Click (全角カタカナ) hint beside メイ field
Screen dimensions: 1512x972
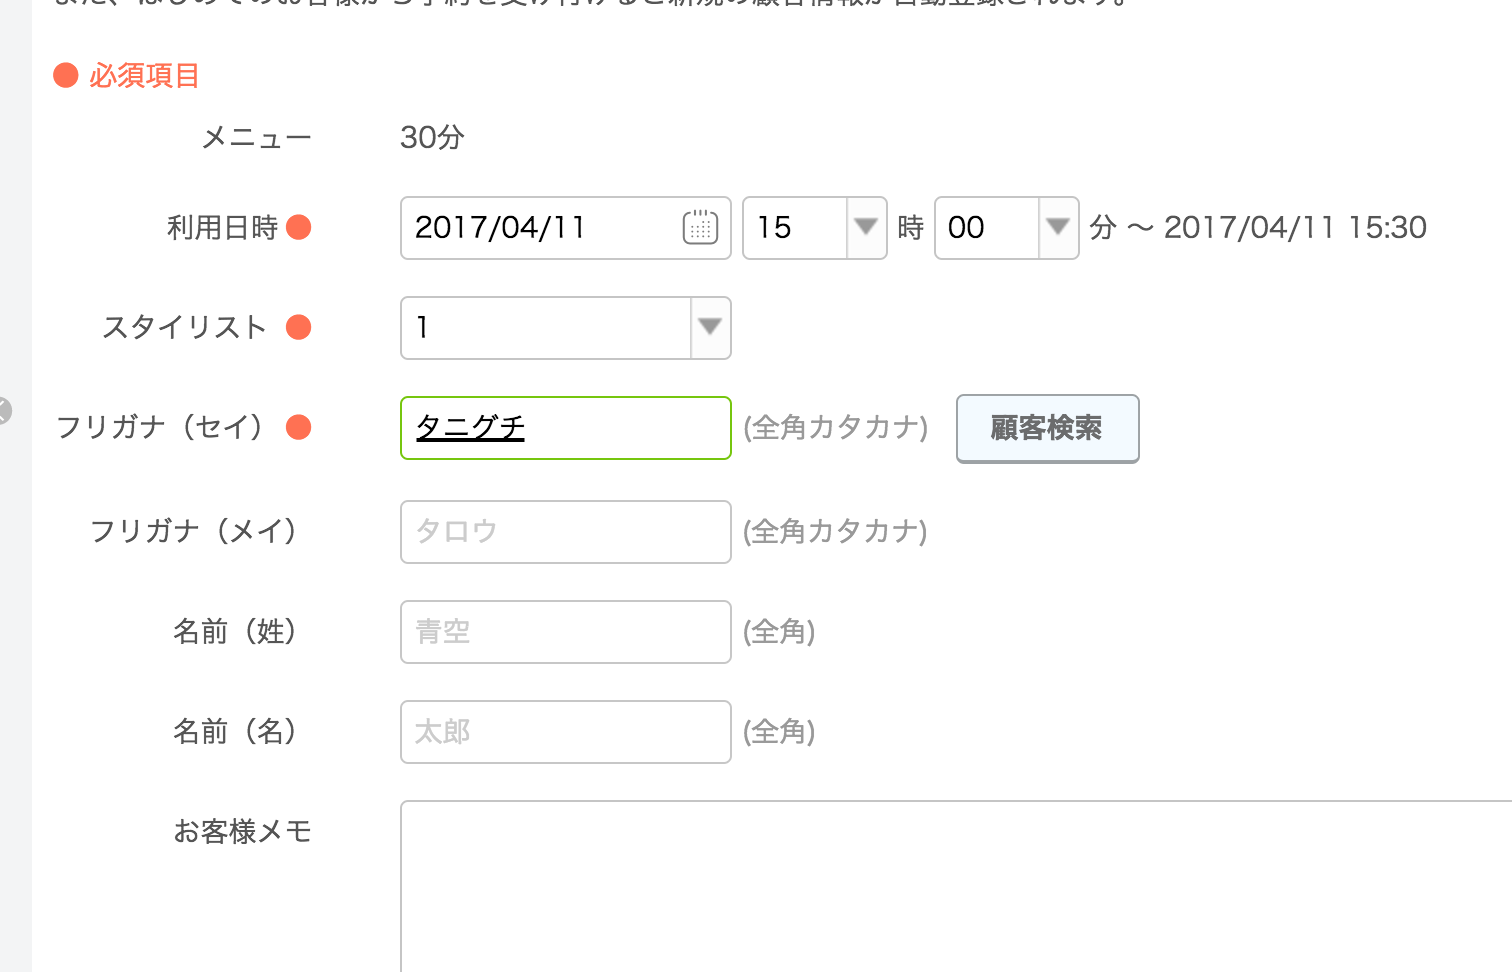coord(835,531)
